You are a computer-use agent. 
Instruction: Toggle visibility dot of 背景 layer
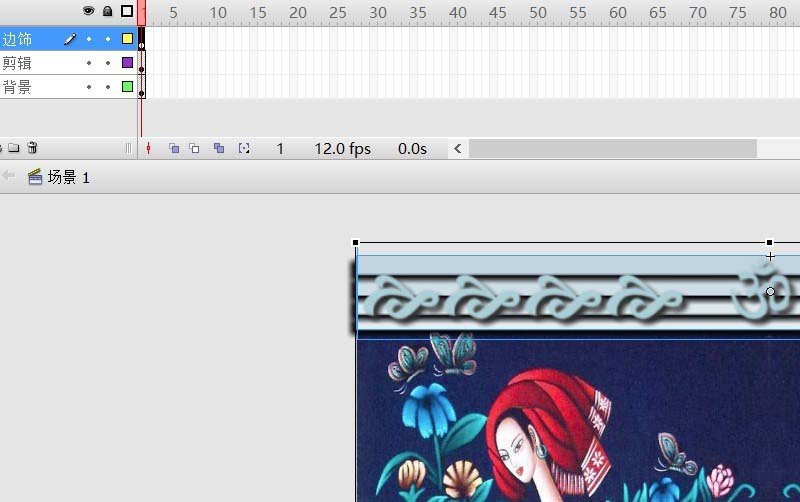point(89,87)
